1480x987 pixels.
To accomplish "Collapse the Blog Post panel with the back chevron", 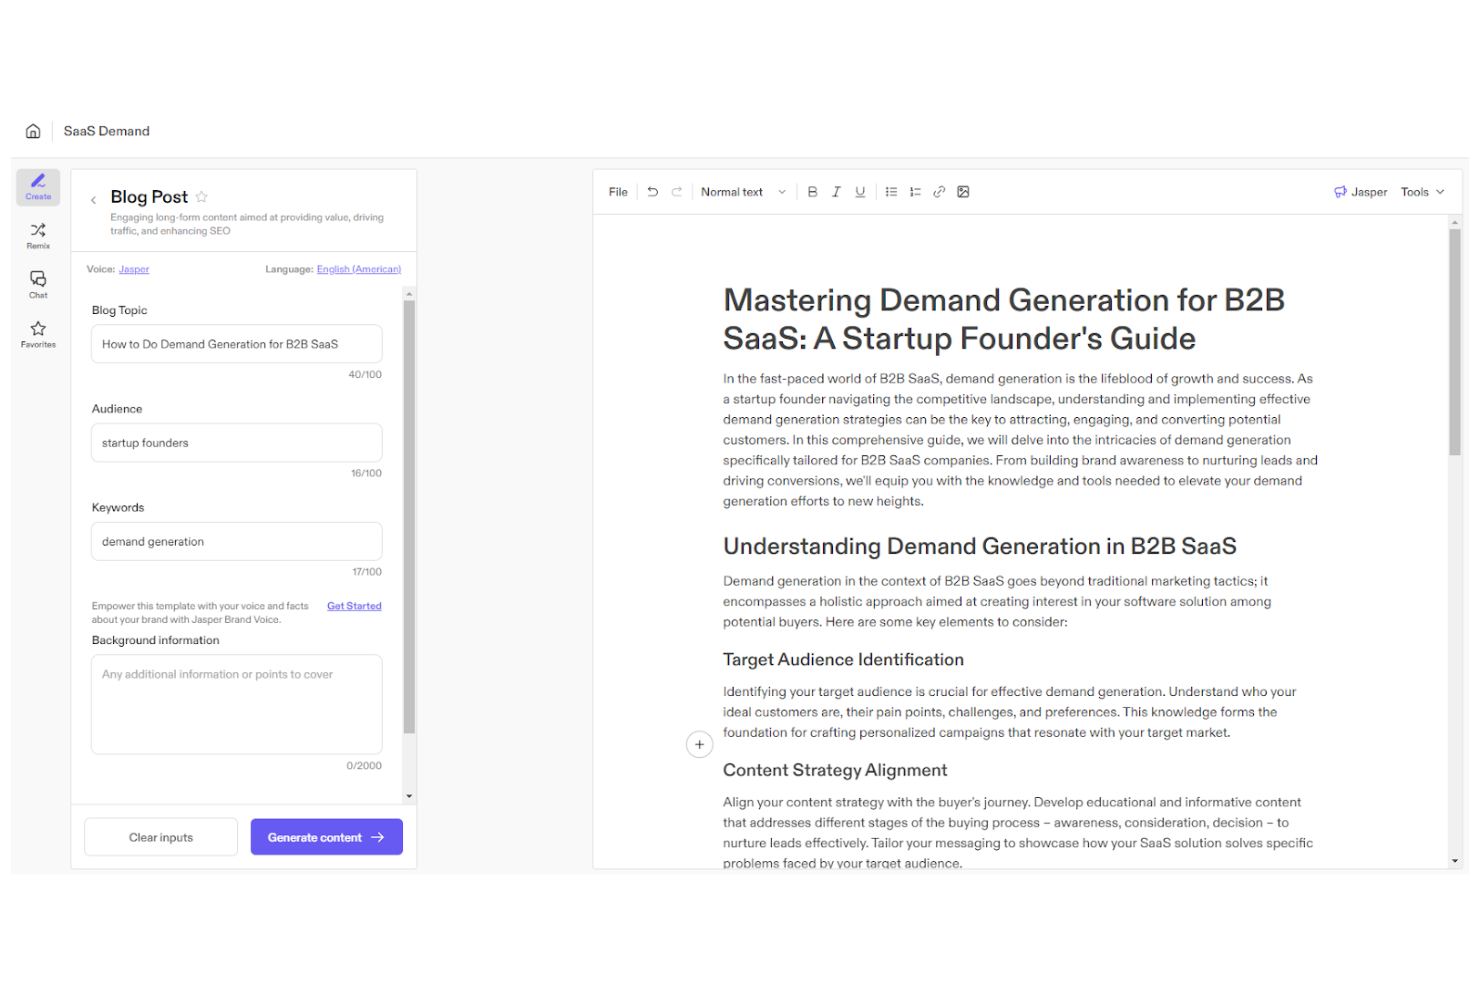I will pyautogui.click(x=93, y=198).
